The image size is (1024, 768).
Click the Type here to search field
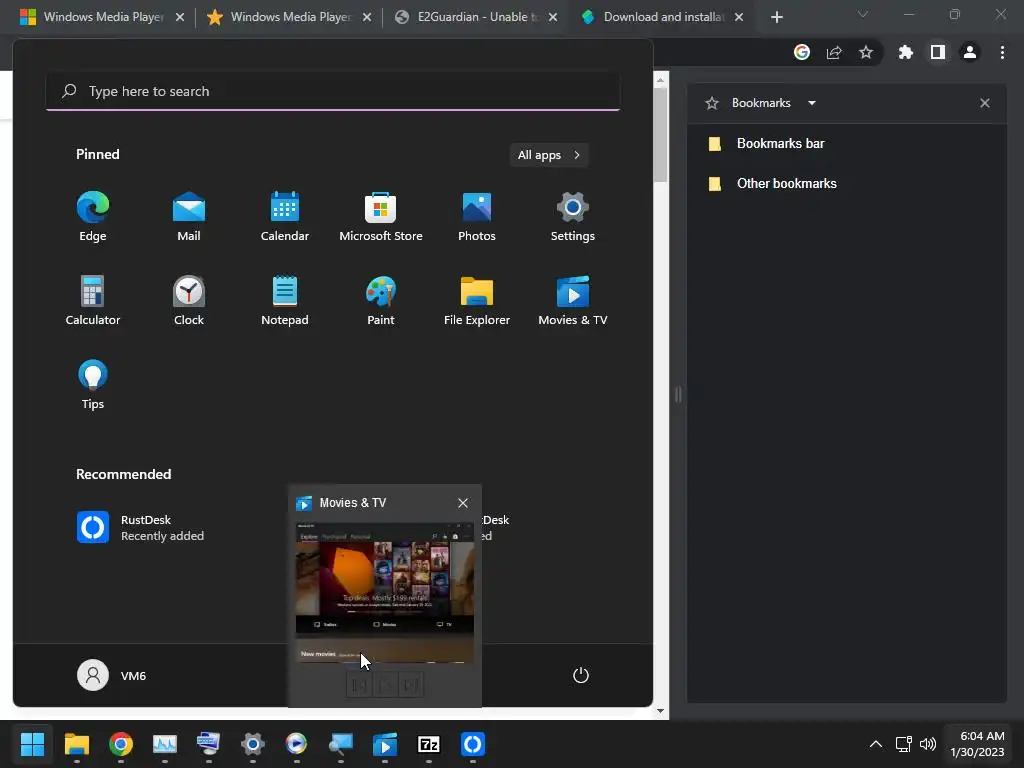(x=333, y=91)
